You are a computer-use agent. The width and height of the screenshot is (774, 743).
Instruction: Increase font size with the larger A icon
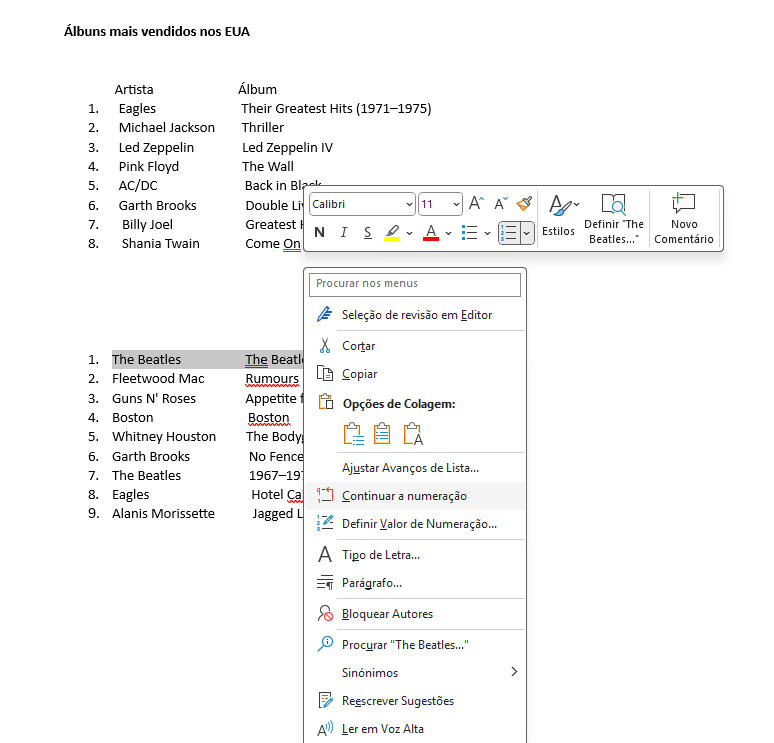[476, 204]
